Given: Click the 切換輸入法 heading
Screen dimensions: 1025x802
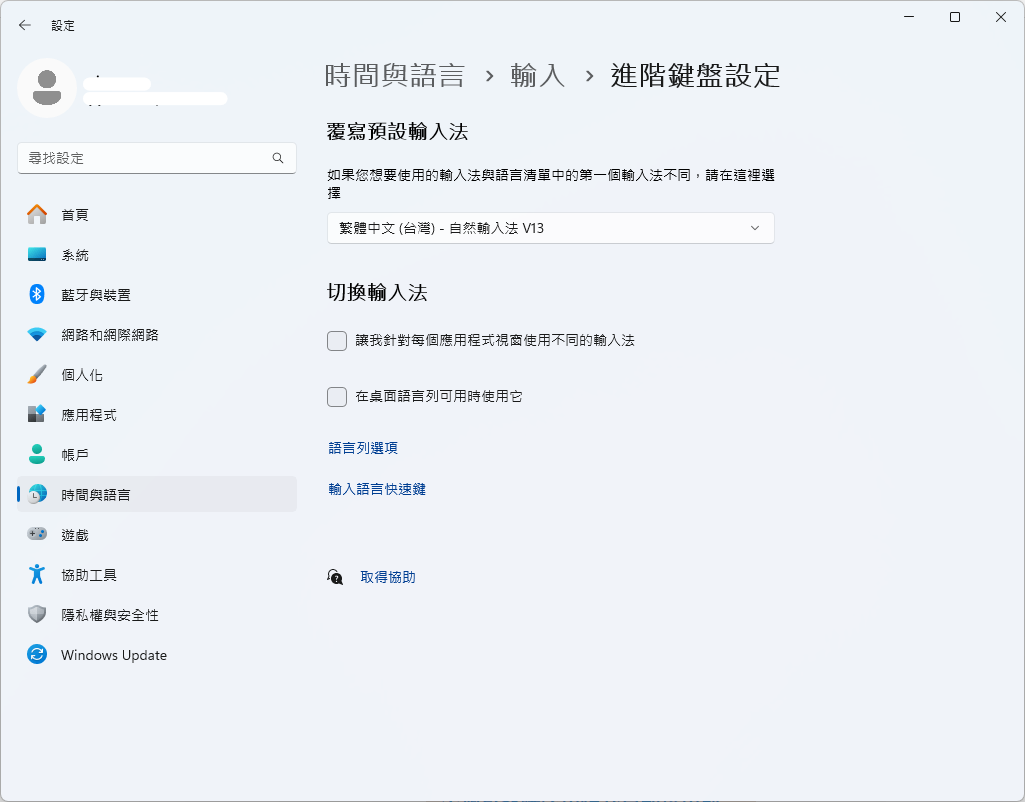Looking at the screenshot, I should [x=377, y=292].
